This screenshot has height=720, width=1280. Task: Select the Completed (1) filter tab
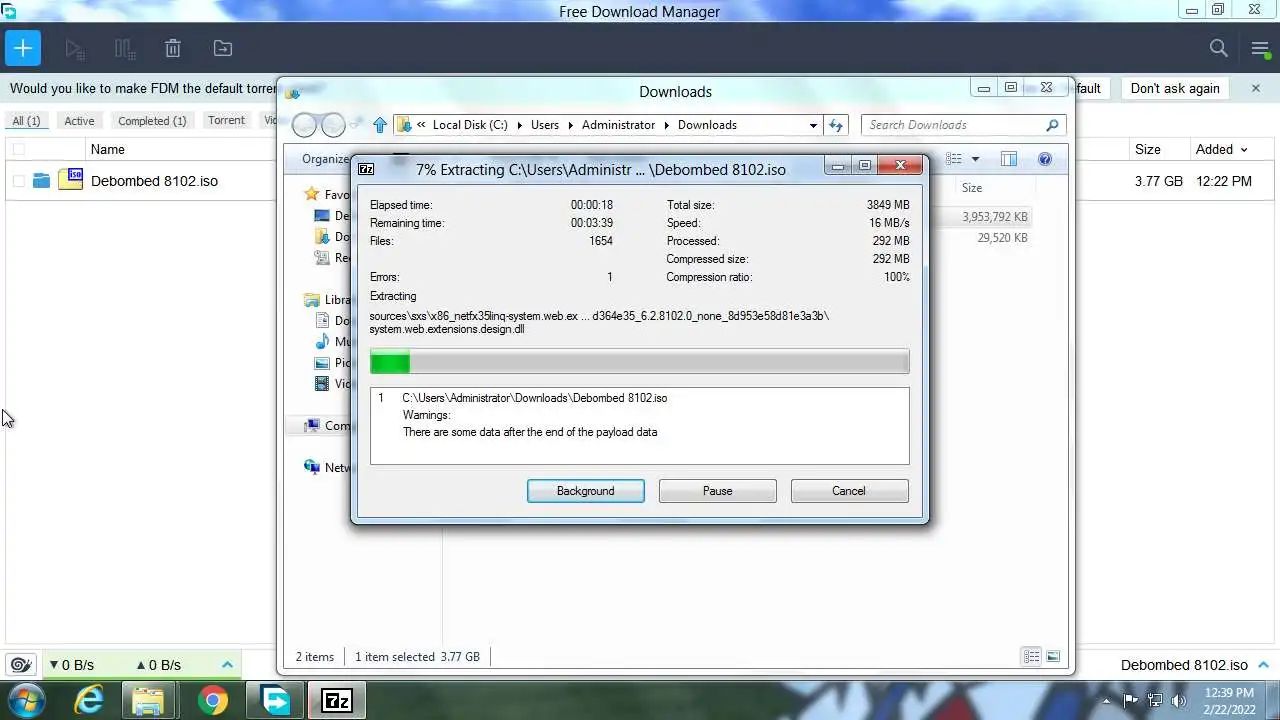pos(152,120)
